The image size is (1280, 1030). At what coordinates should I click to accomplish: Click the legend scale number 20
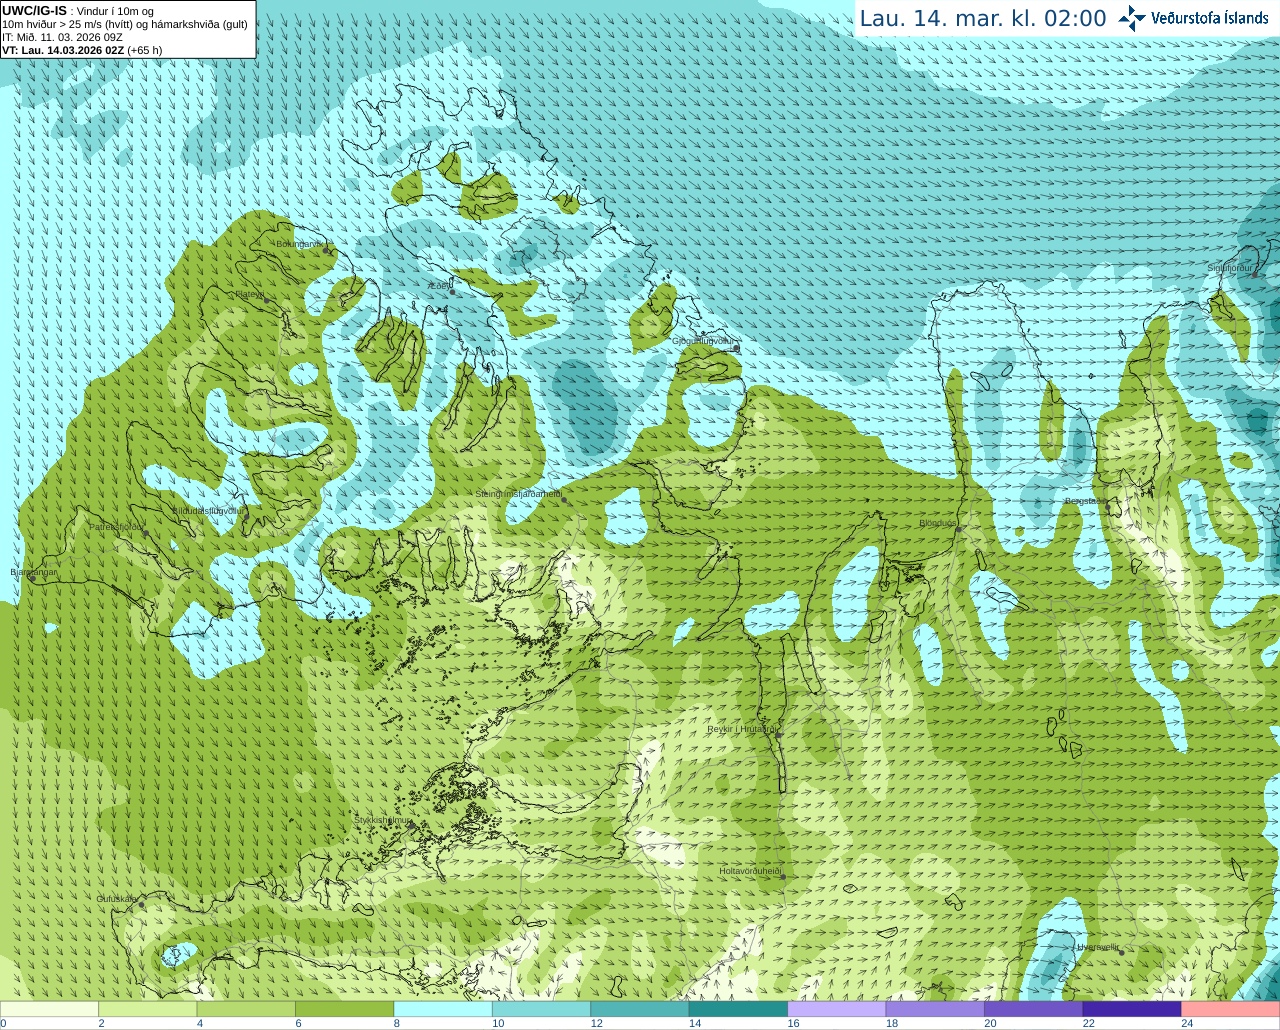(x=990, y=1023)
